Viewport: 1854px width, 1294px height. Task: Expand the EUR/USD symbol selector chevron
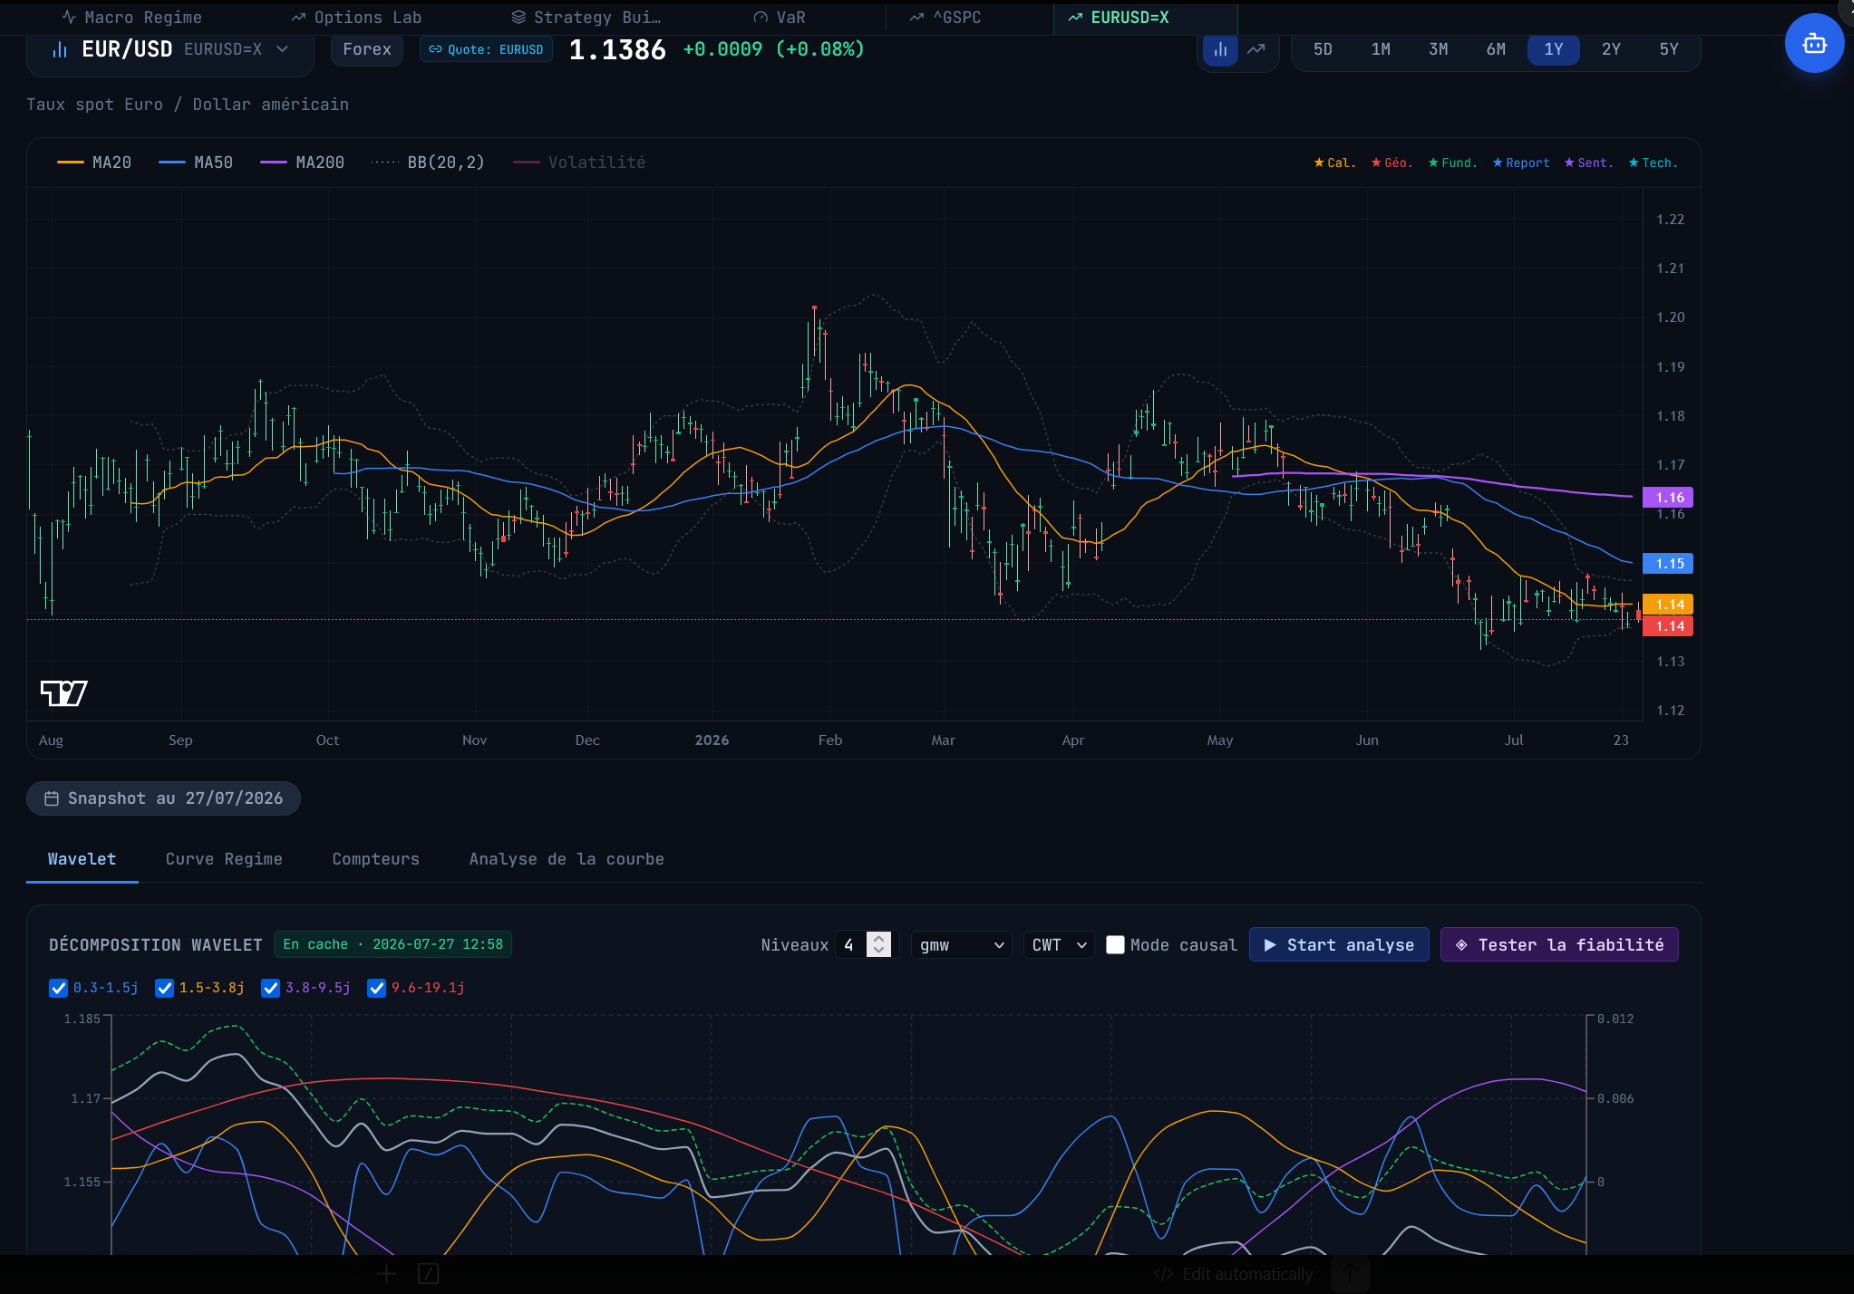click(283, 49)
